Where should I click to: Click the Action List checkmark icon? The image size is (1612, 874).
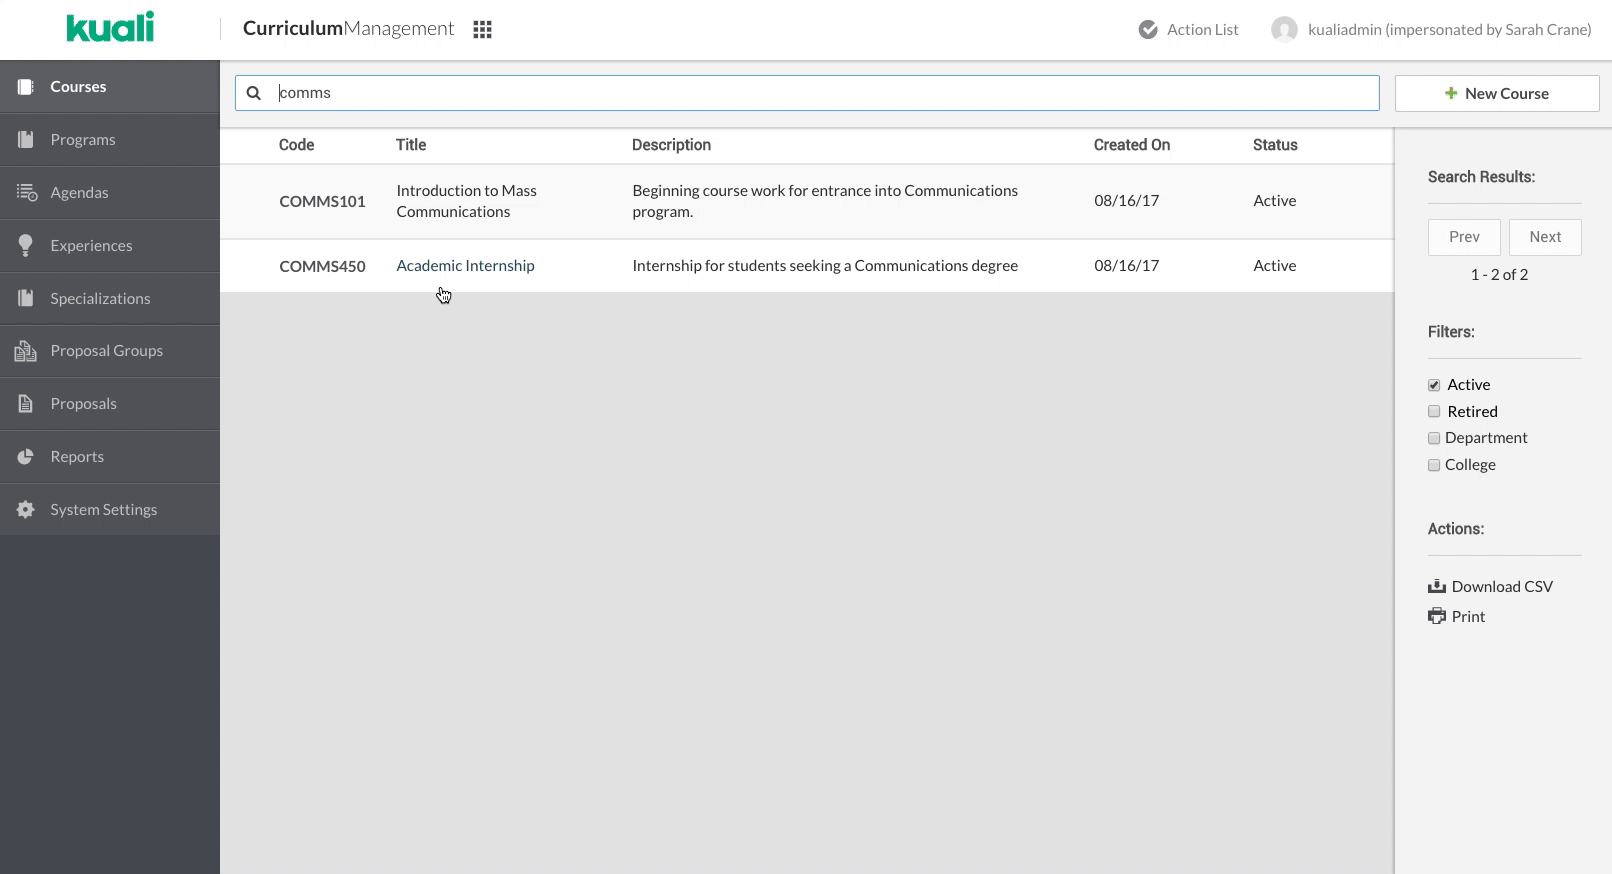[1148, 30]
